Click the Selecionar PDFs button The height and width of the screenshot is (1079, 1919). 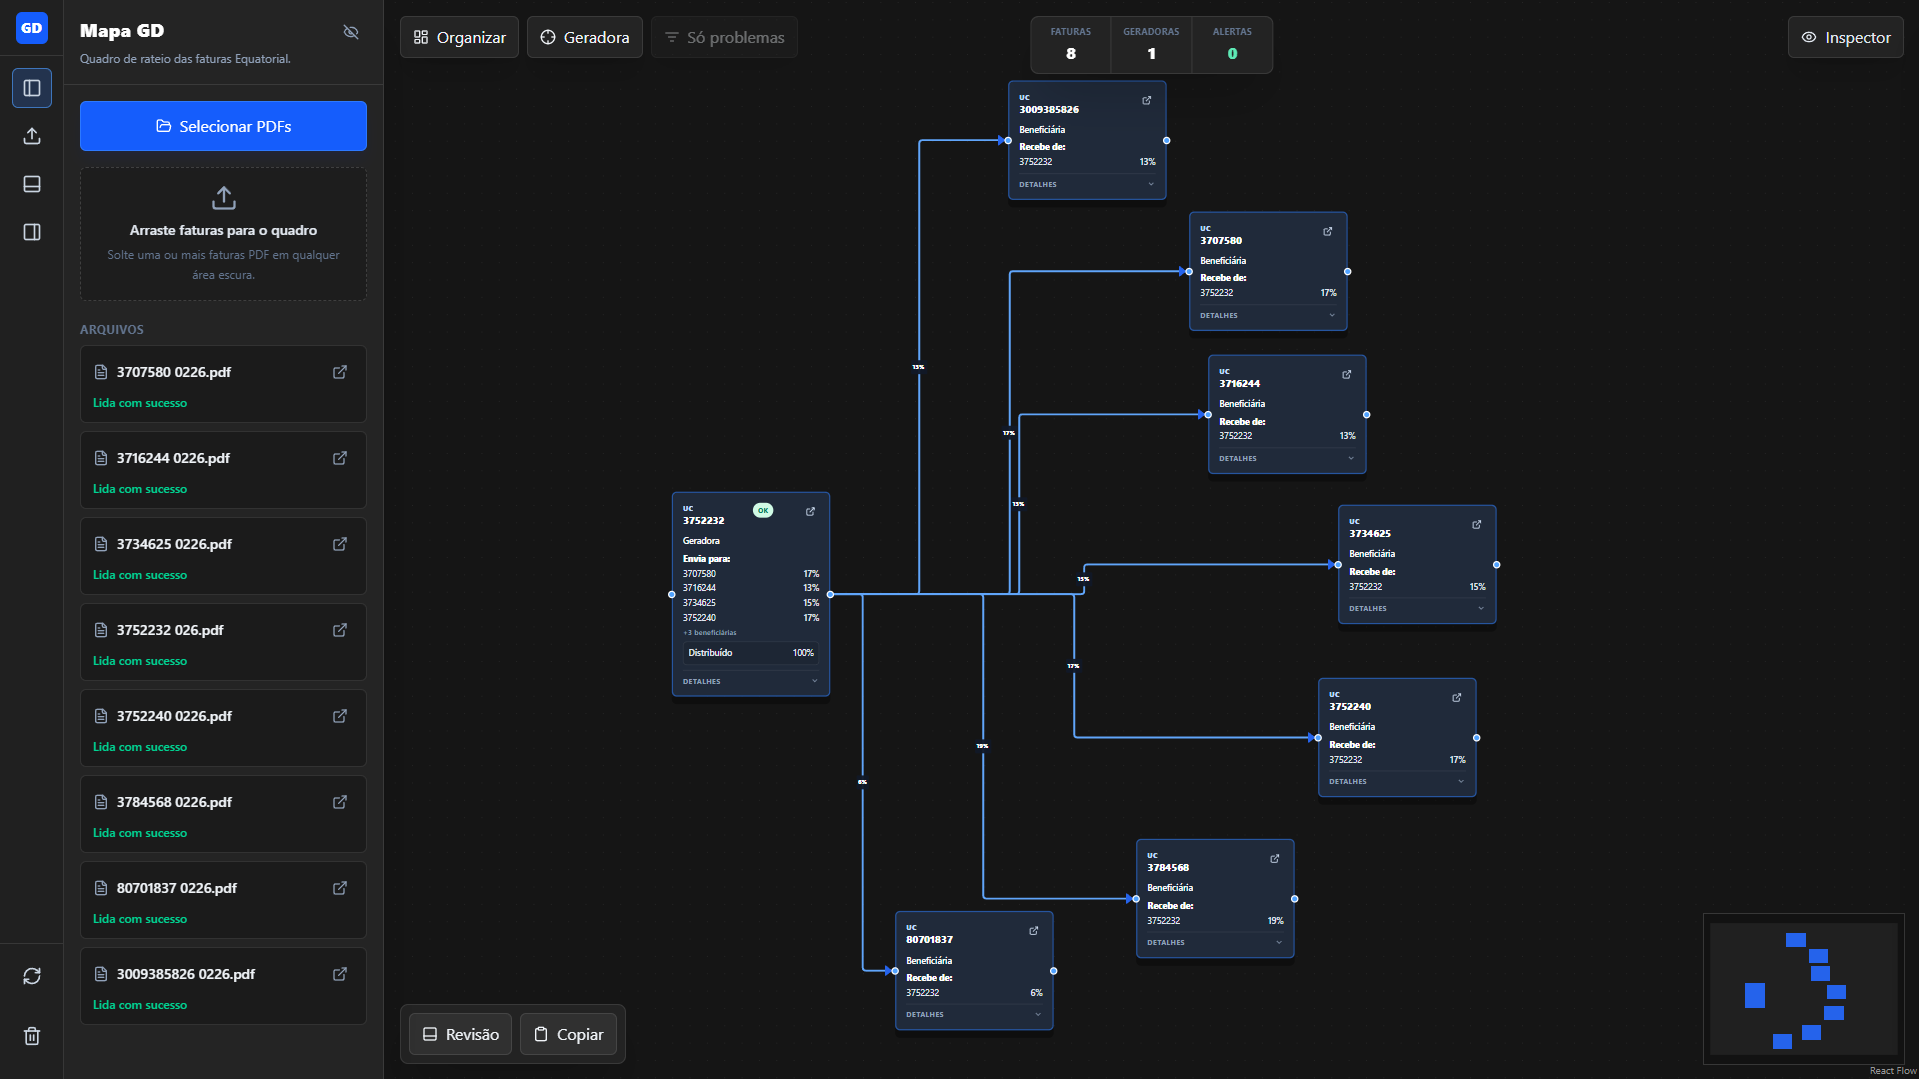[x=223, y=126]
